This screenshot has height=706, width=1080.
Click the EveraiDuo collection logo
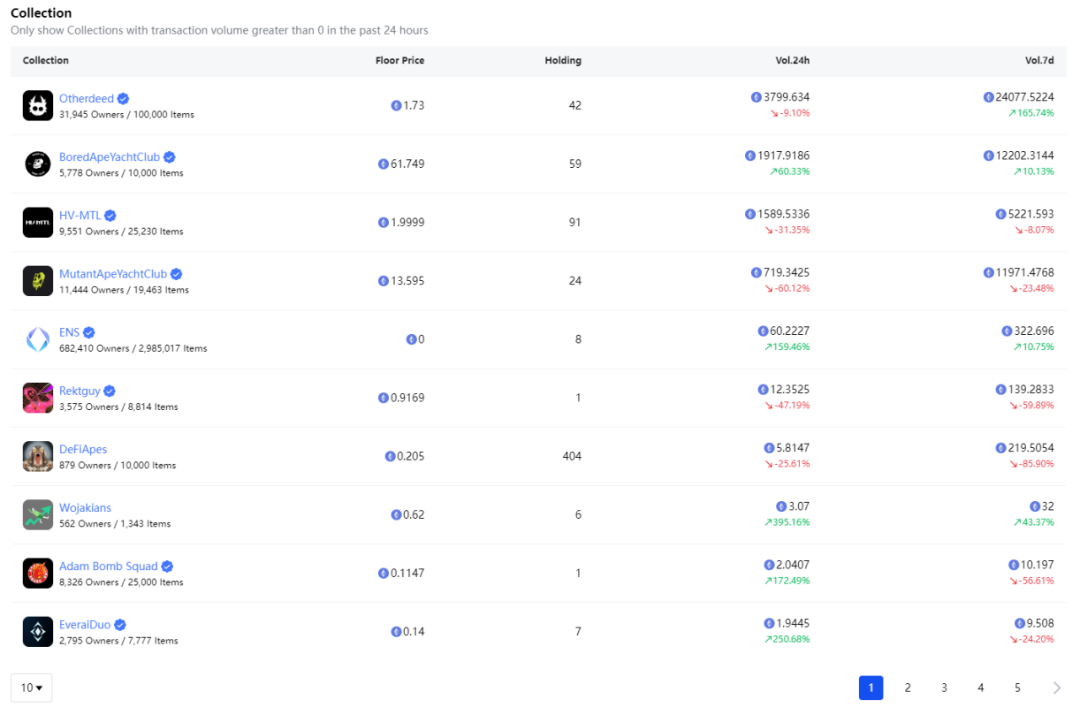(37, 632)
